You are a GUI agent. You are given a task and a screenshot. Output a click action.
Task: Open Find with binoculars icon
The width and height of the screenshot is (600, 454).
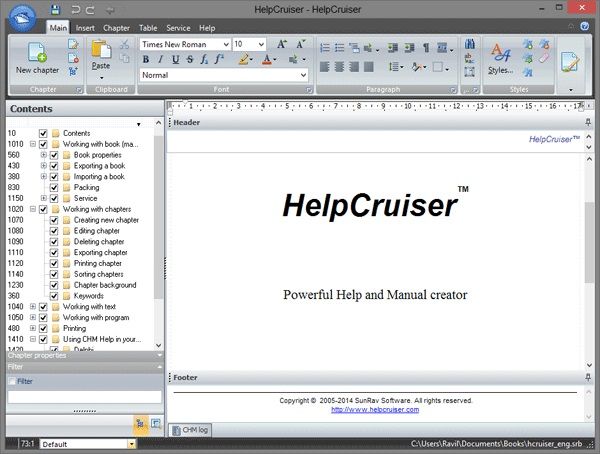470,44
